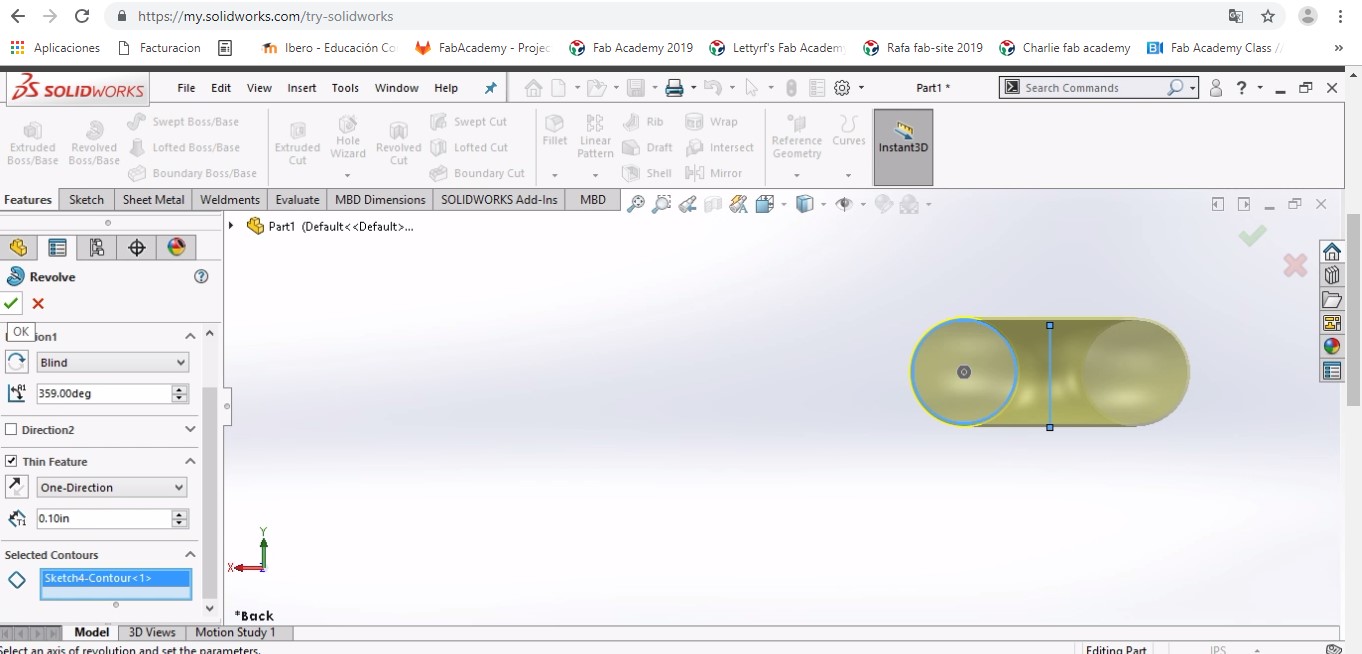Select Sketch4-Contour<1> in Selected Contours

point(116,578)
